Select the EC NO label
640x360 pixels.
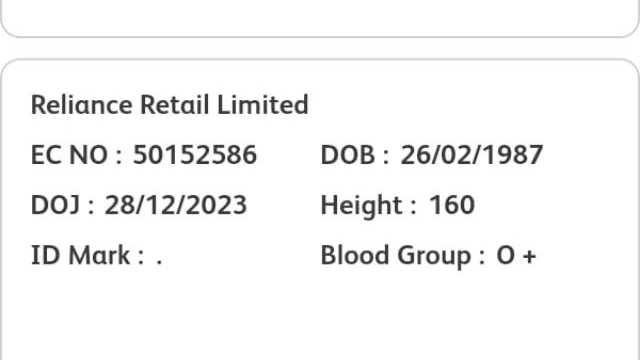click(69, 155)
